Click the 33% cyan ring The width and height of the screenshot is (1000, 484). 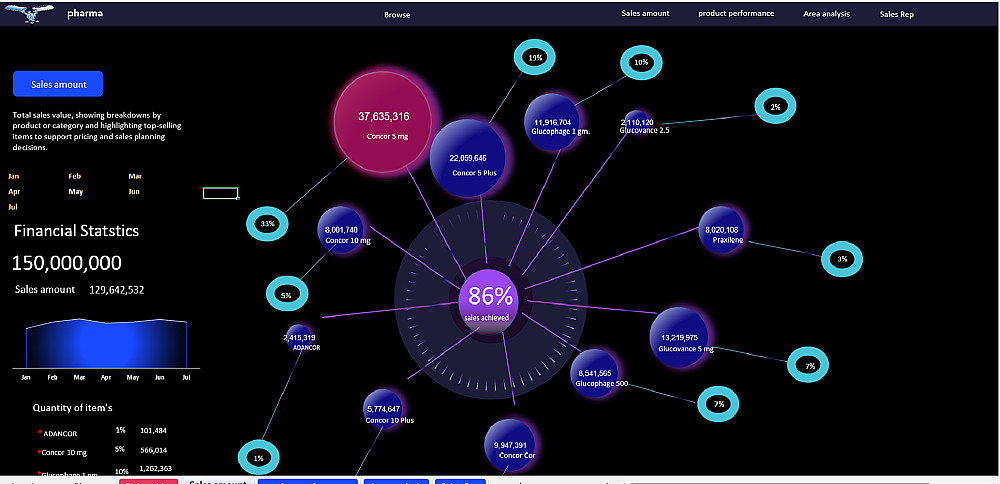pyautogui.click(x=267, y=224)
